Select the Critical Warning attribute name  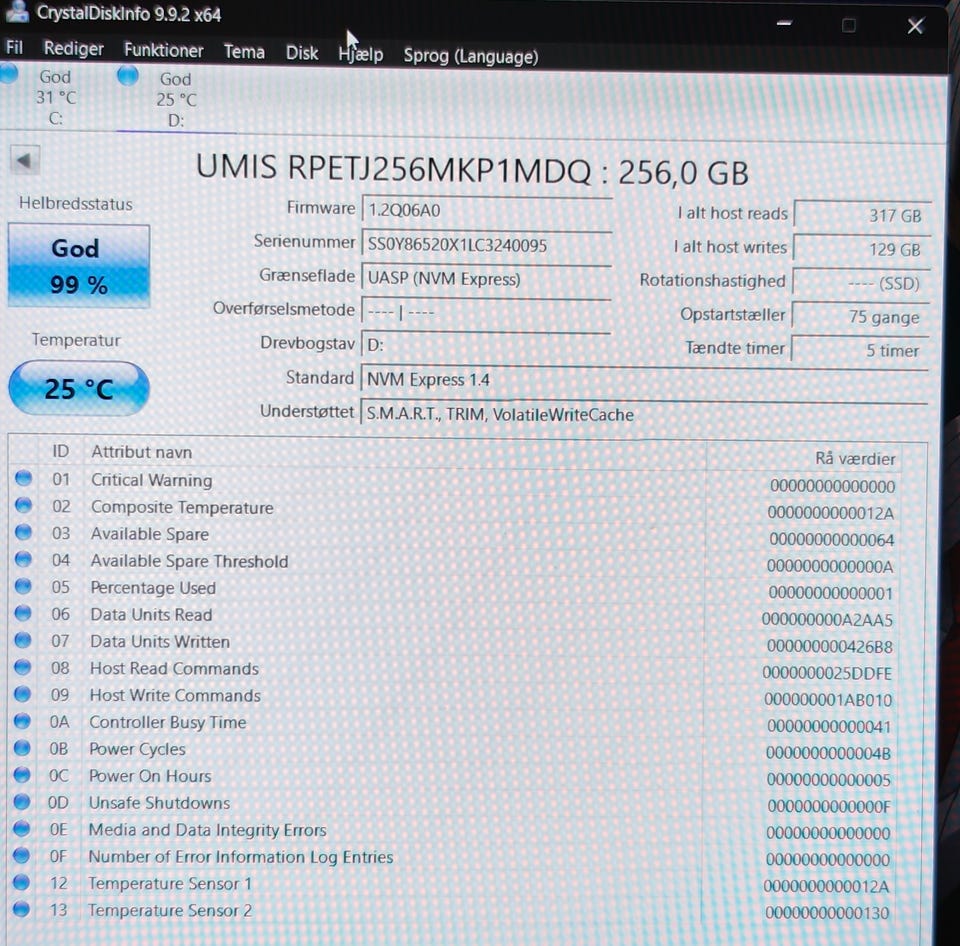coord(152,480)
